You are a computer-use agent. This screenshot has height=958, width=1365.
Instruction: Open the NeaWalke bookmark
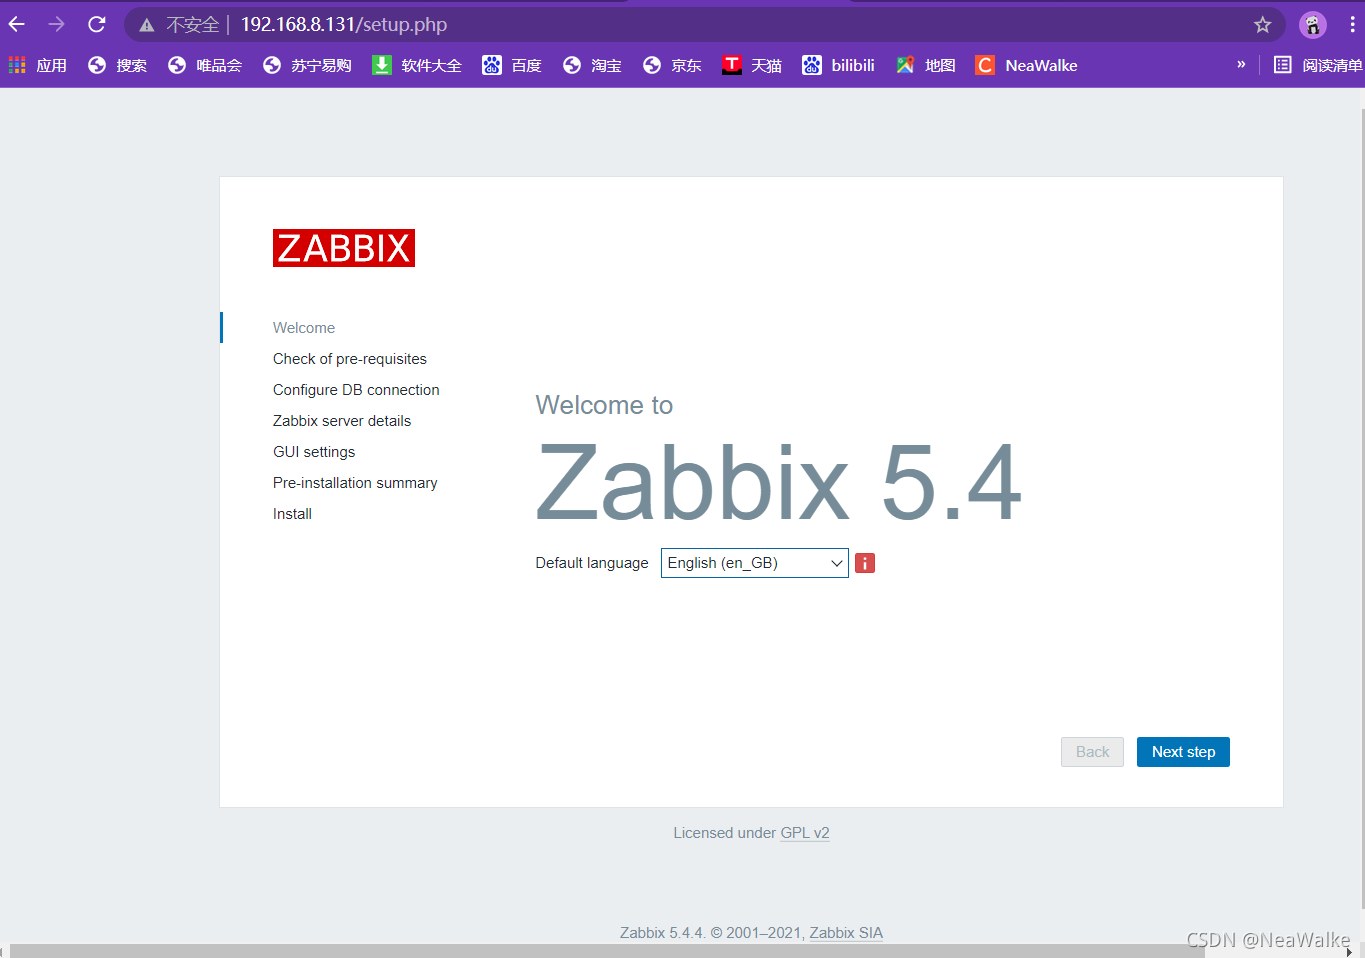1027,65
